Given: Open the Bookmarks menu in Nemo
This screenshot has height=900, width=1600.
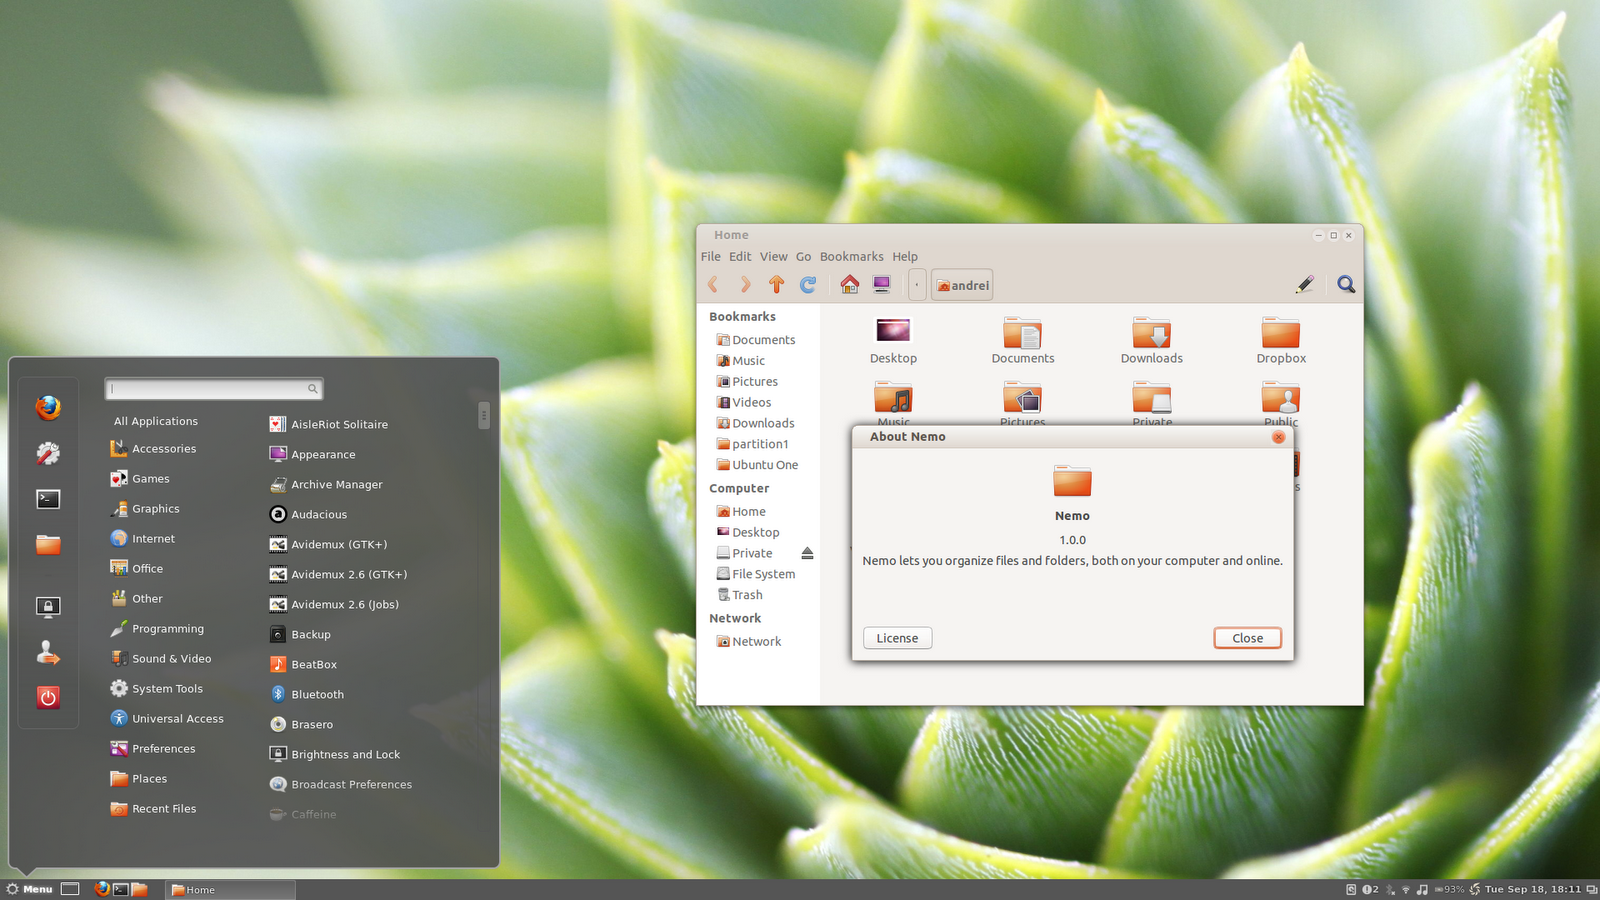Looking at the screenshot, I should [851, 256].
